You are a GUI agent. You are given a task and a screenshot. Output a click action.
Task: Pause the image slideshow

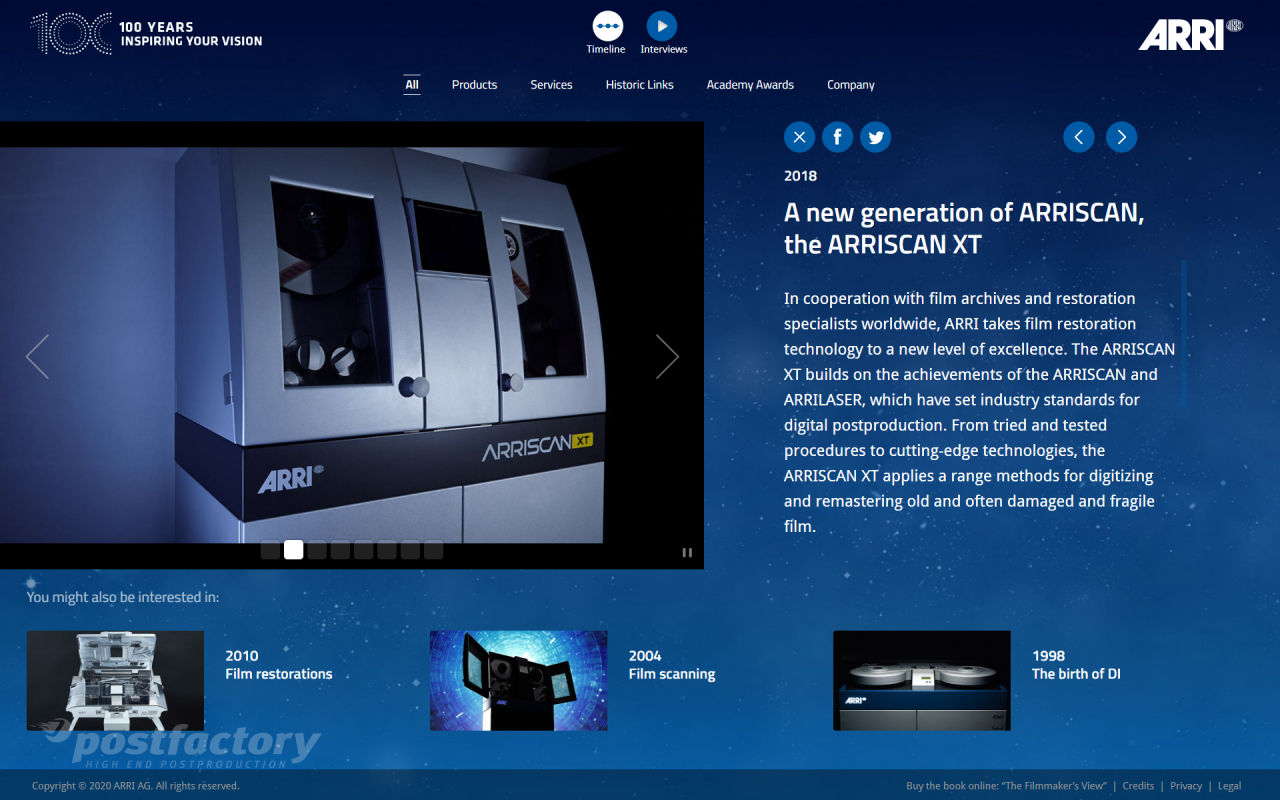(687, 552)
